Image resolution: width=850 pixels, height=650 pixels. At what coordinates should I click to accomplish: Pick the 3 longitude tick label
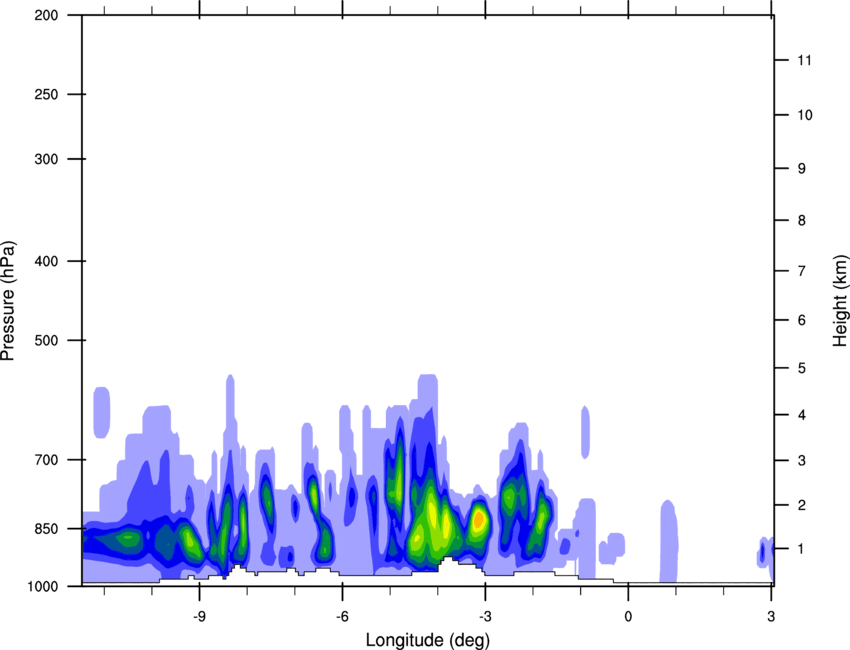pos(771,616)
